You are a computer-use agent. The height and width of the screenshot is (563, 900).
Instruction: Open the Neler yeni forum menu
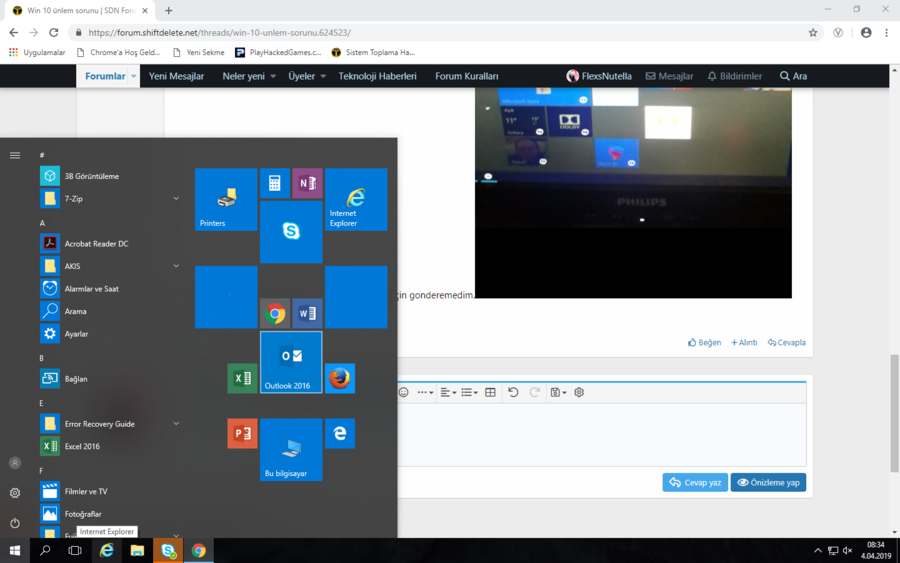tap(244, 76)
